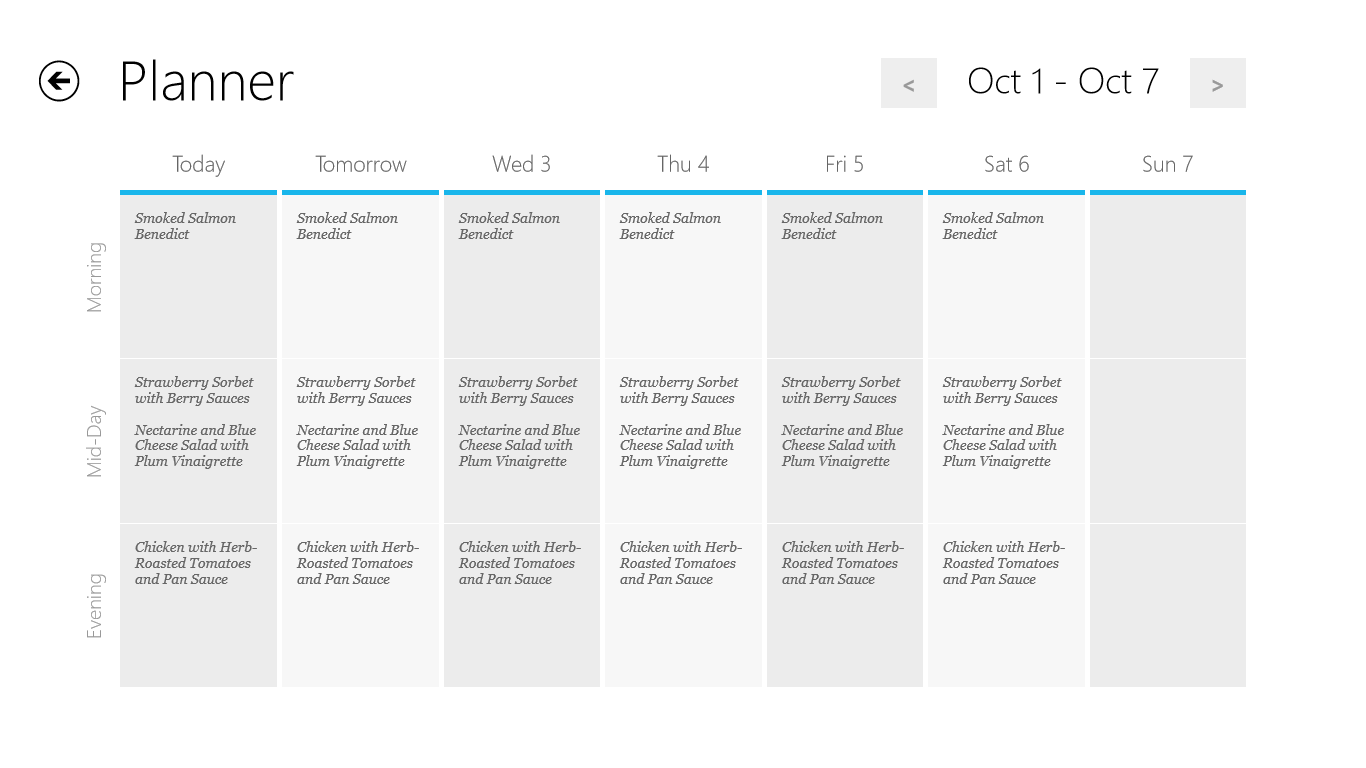Go to previous week with left chevron
Screen dimensions: 1366x768
tap(908, 84)
